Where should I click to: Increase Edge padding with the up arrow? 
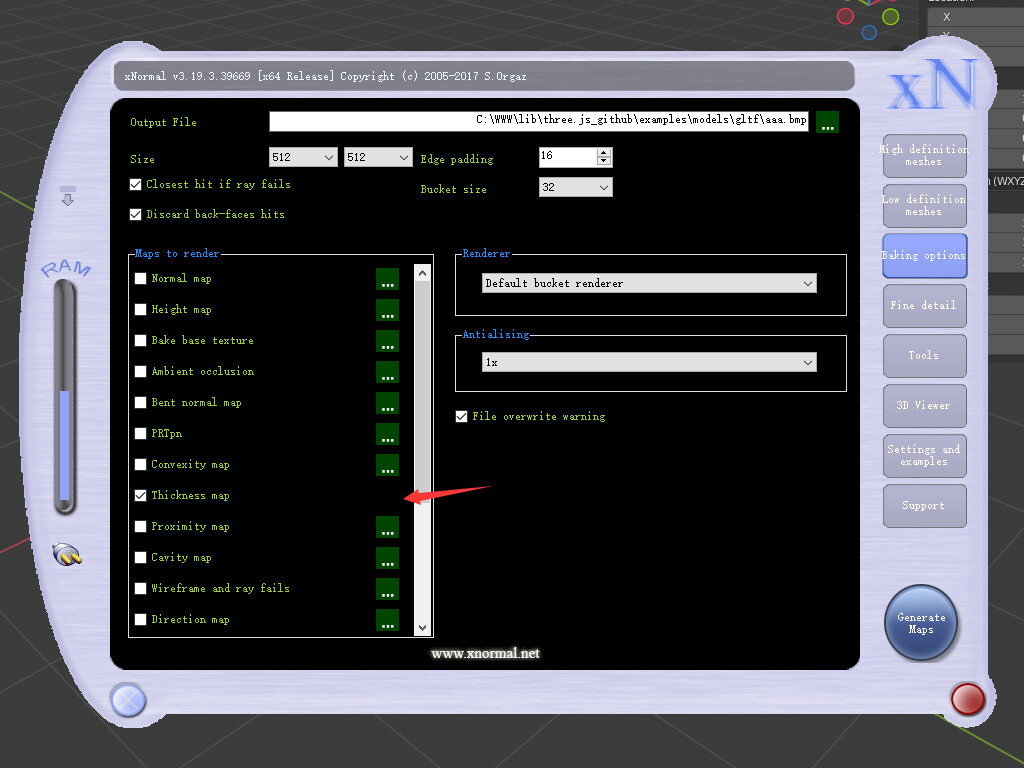tap(604, 153)
